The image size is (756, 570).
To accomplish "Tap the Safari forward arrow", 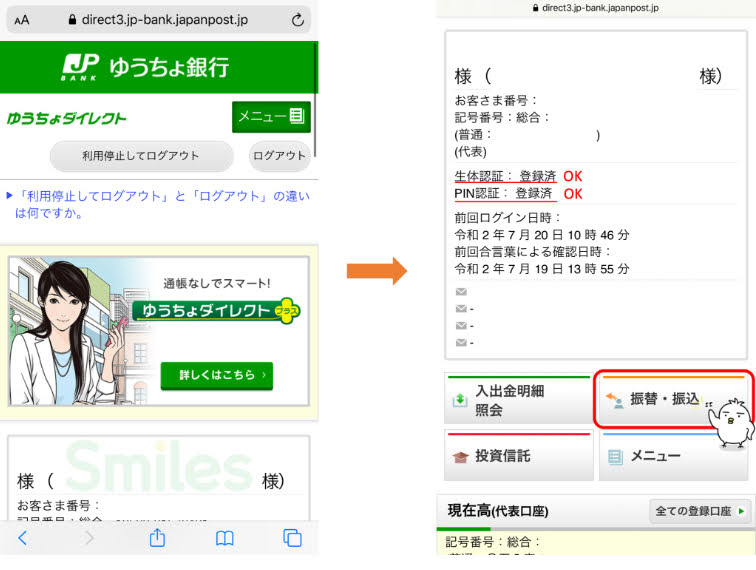I will tap(89, 538).
